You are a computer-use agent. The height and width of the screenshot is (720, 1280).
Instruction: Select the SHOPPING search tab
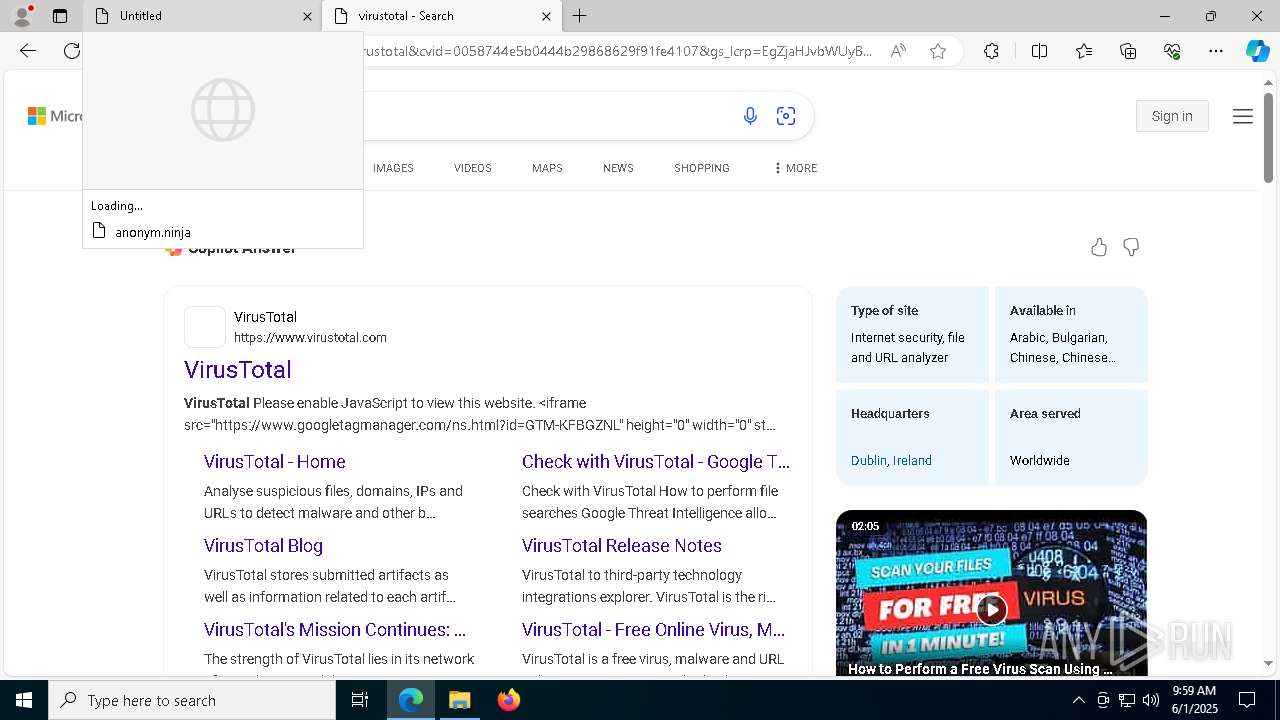702,168
